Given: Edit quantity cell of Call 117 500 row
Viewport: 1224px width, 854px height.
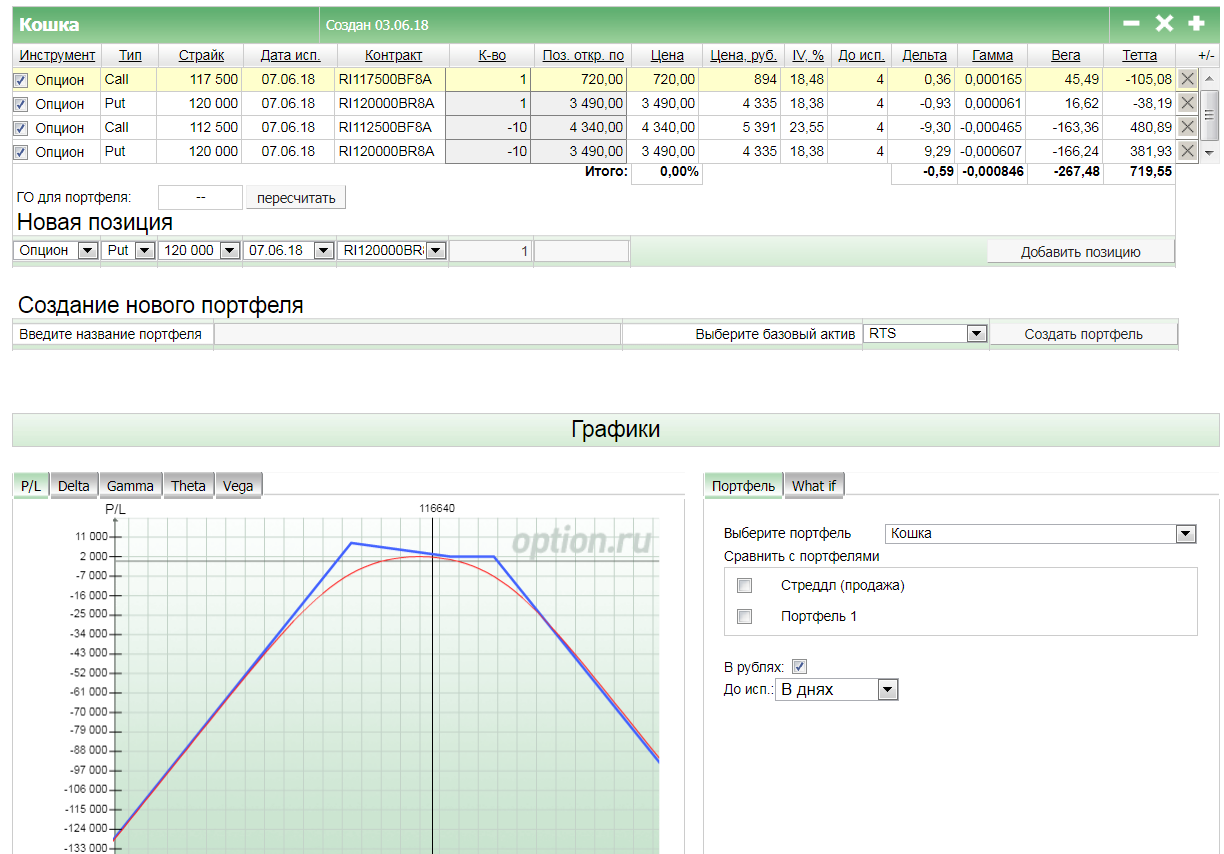Looking at the screenshot, I should (487, 79).
